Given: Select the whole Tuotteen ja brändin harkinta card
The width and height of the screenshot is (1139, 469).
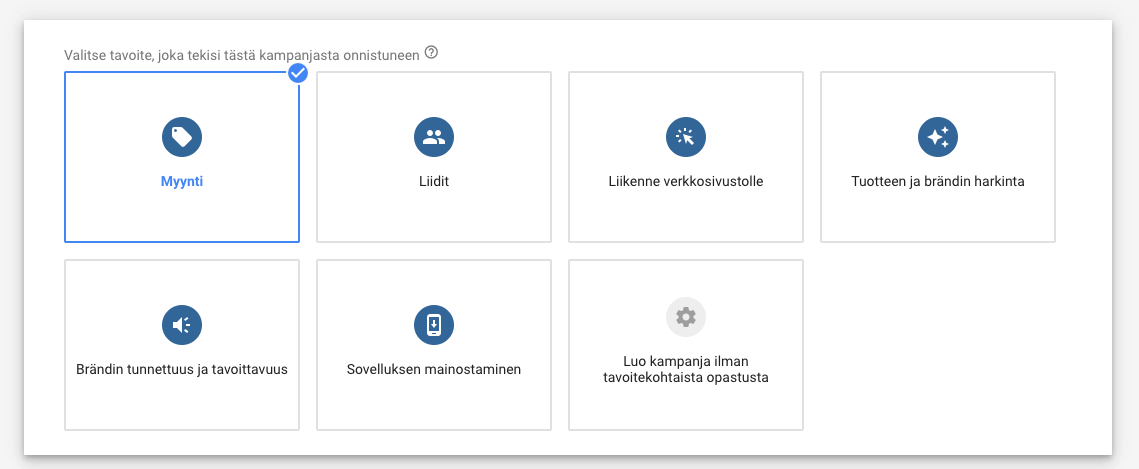Looking at the screenshot, I should point(938,215).
